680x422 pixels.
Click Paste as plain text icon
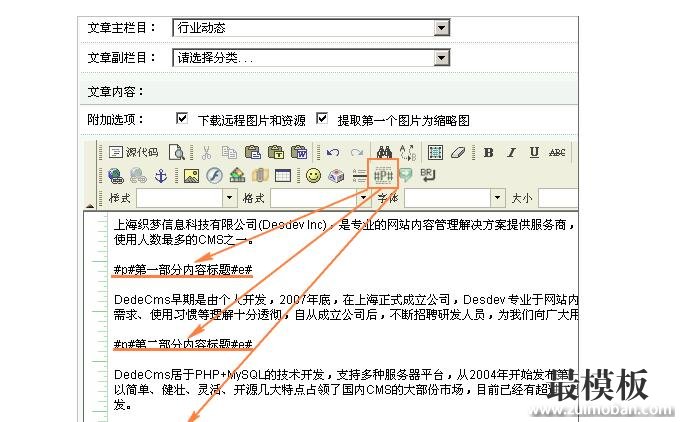276,152
